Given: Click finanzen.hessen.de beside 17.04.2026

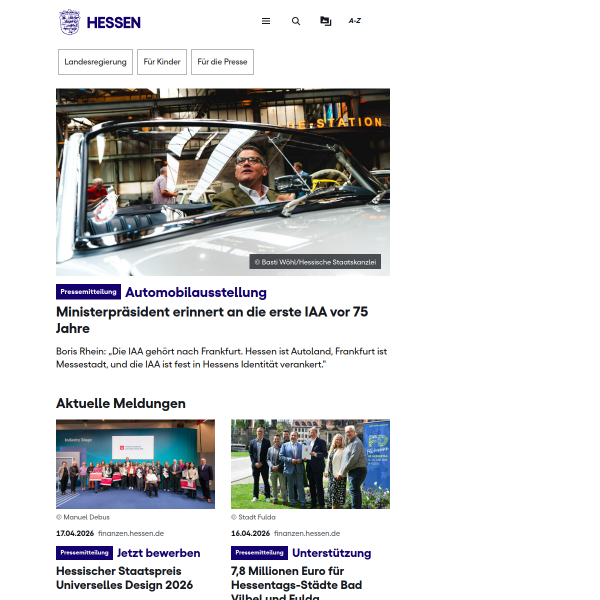Looking at the screenshot, I should point(131,533).
